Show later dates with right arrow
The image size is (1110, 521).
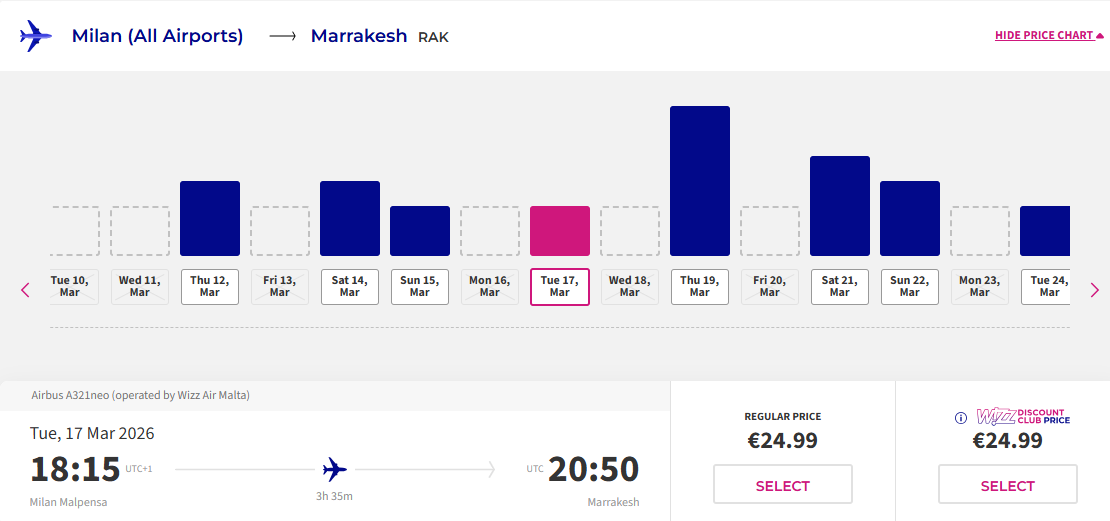coord(1095,290)
